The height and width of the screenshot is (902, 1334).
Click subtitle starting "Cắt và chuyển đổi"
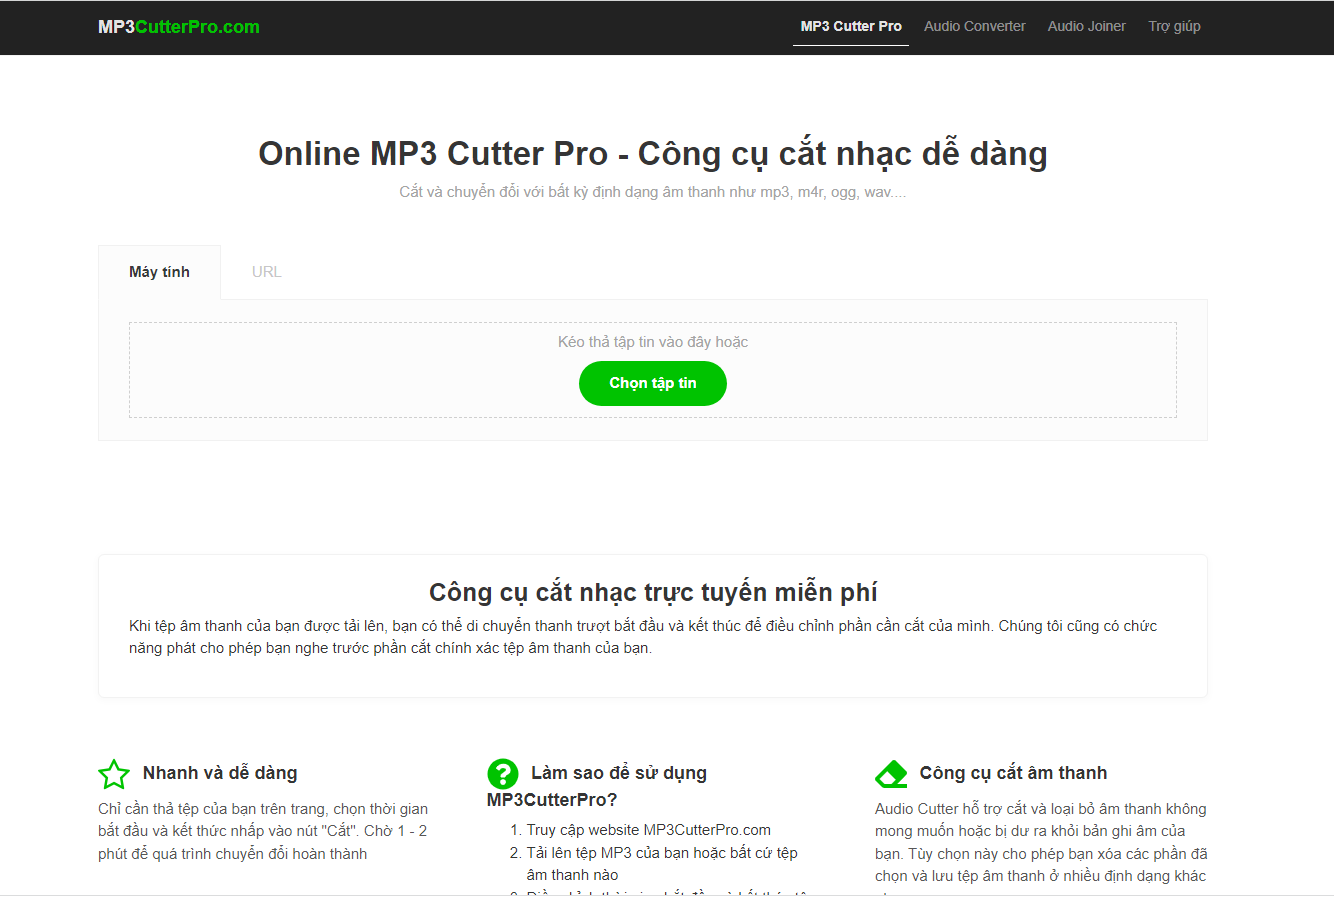coord(653,192)
